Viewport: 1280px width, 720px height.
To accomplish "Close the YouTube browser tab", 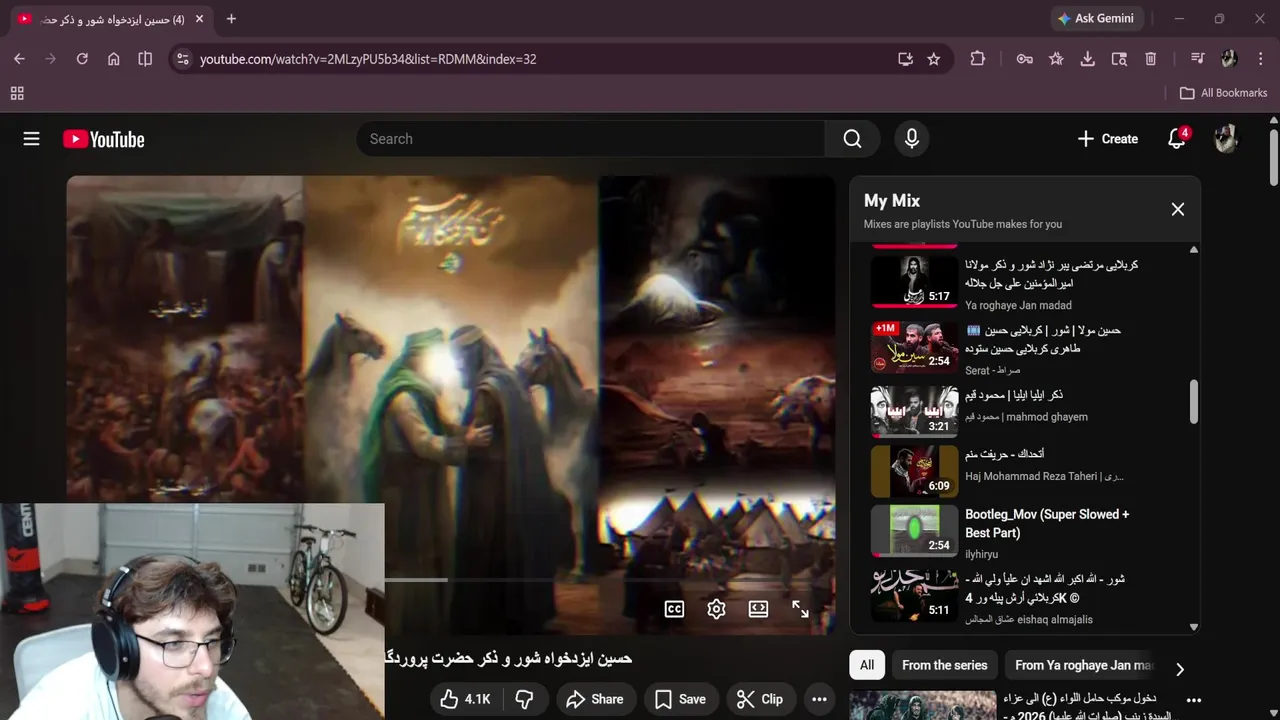I will (199, 19).
